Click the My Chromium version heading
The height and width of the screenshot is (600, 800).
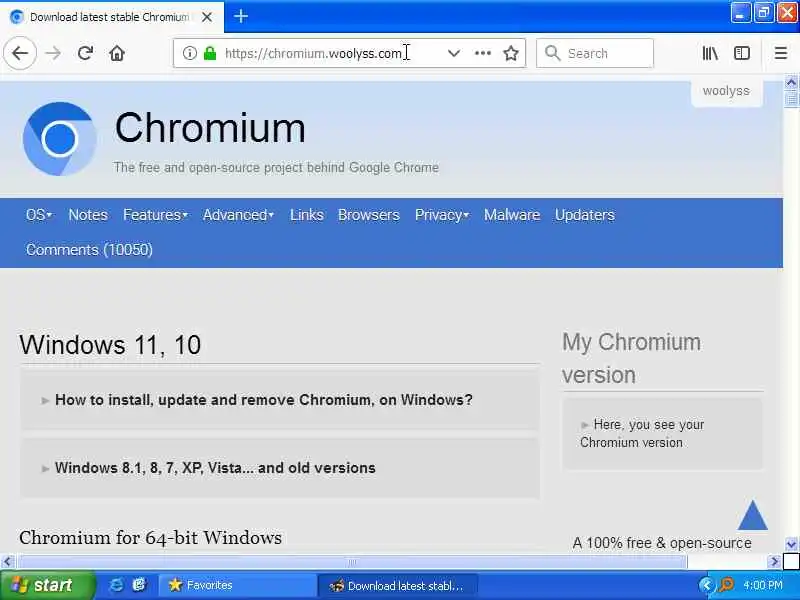pyautogui.click(x=632, y=358)
